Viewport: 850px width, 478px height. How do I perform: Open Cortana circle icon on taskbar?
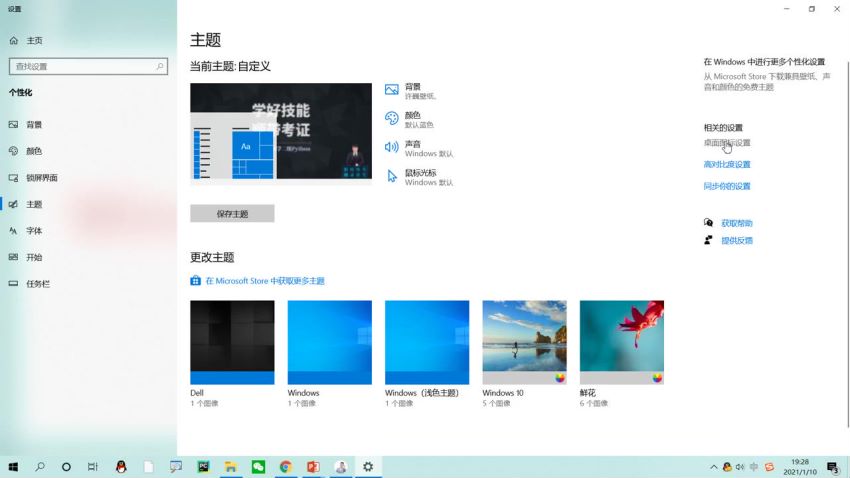click(x=66, y=467)
